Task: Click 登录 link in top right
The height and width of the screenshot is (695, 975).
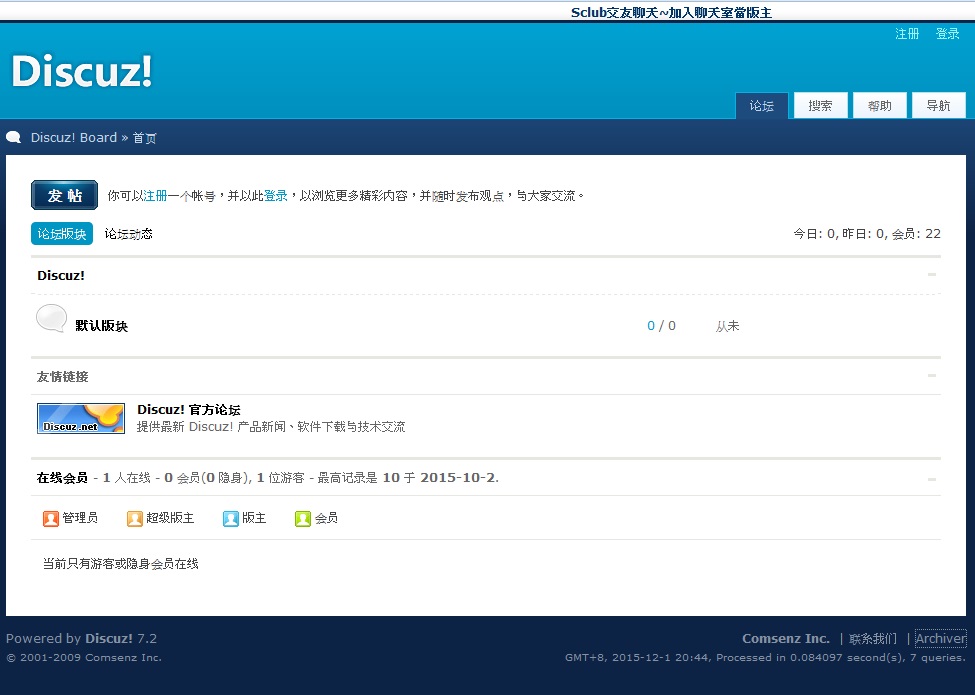Action: (x=948, y=34)
